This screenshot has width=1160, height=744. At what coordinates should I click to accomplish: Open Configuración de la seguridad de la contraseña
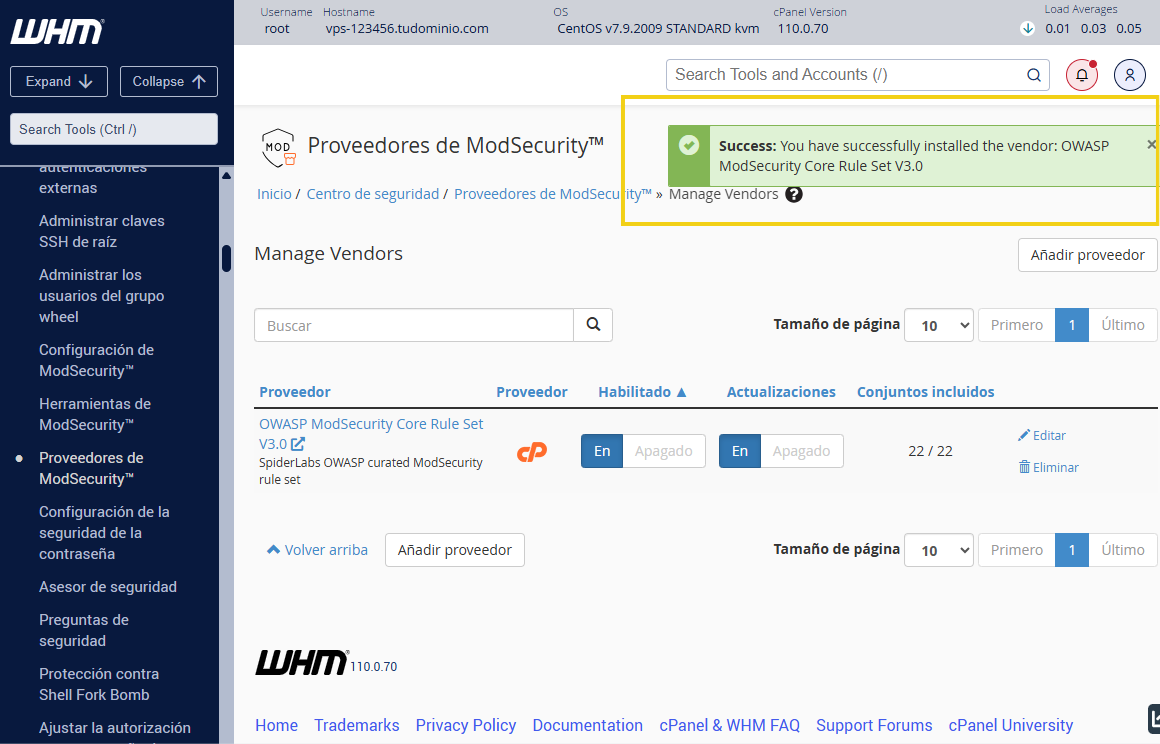[x=104, y=532]
